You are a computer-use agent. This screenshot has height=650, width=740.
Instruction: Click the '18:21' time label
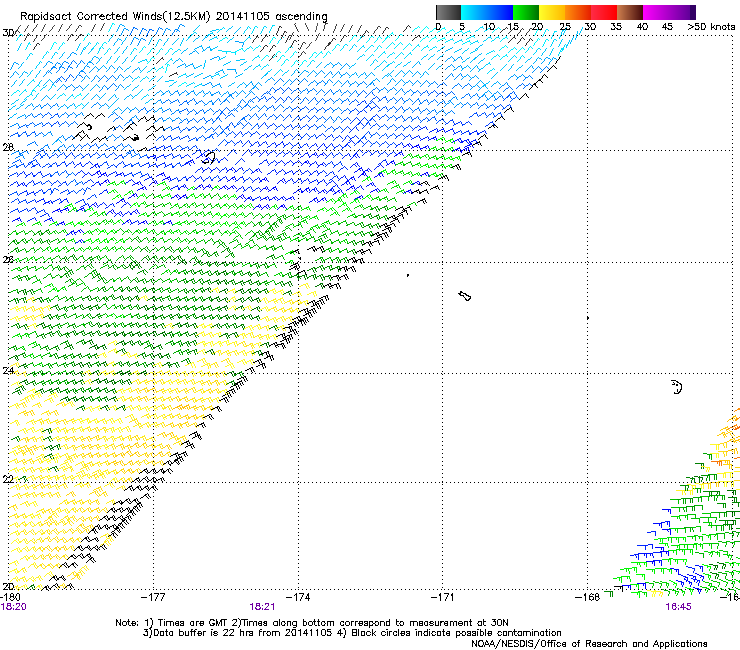coord(262,607)
